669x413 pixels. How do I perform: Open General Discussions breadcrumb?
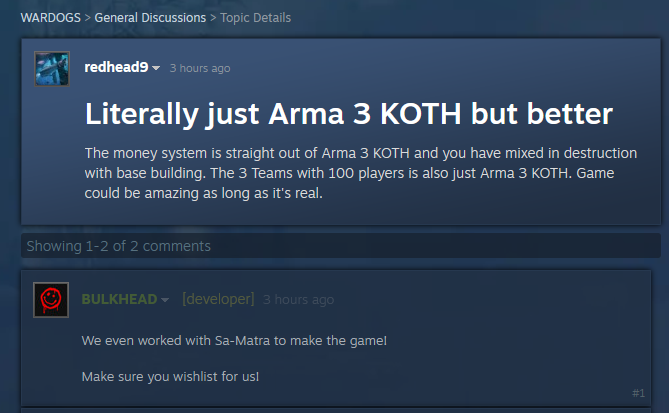(x=150, y=17)
